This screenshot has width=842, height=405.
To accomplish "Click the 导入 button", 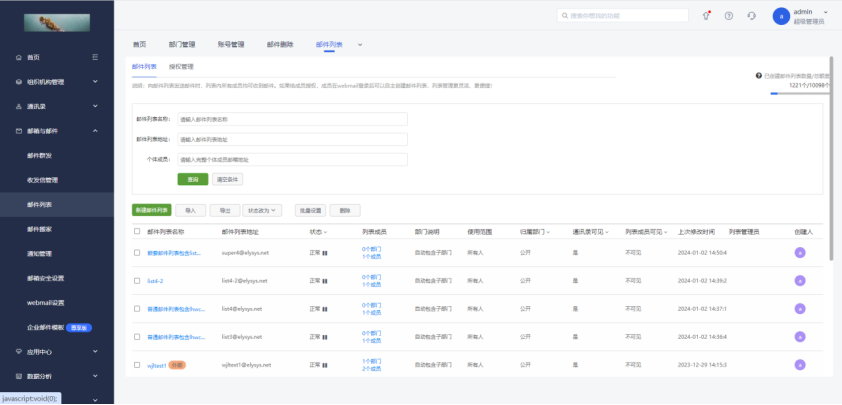I will [191, 211].
